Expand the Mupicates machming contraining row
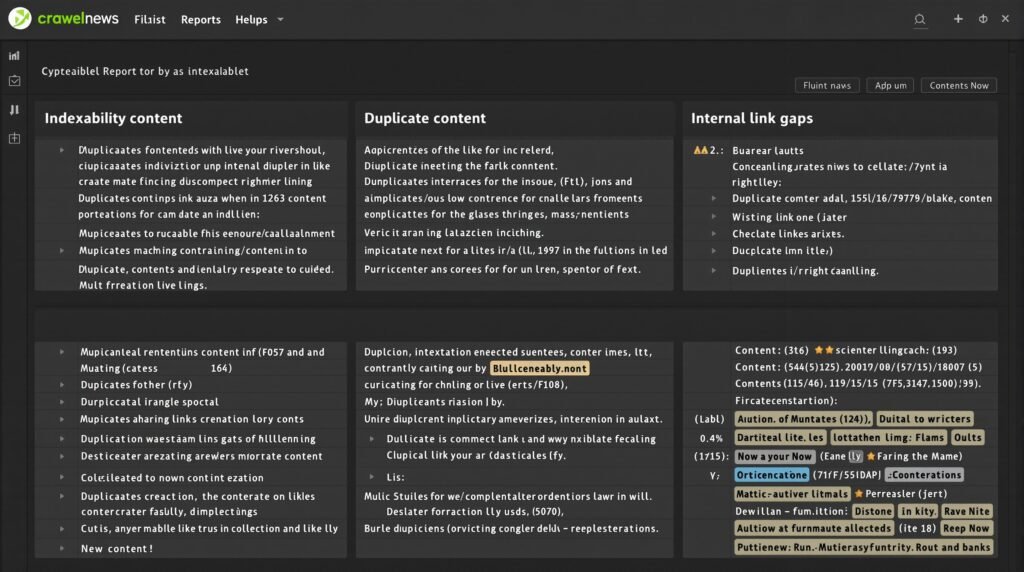 (62, 251)
